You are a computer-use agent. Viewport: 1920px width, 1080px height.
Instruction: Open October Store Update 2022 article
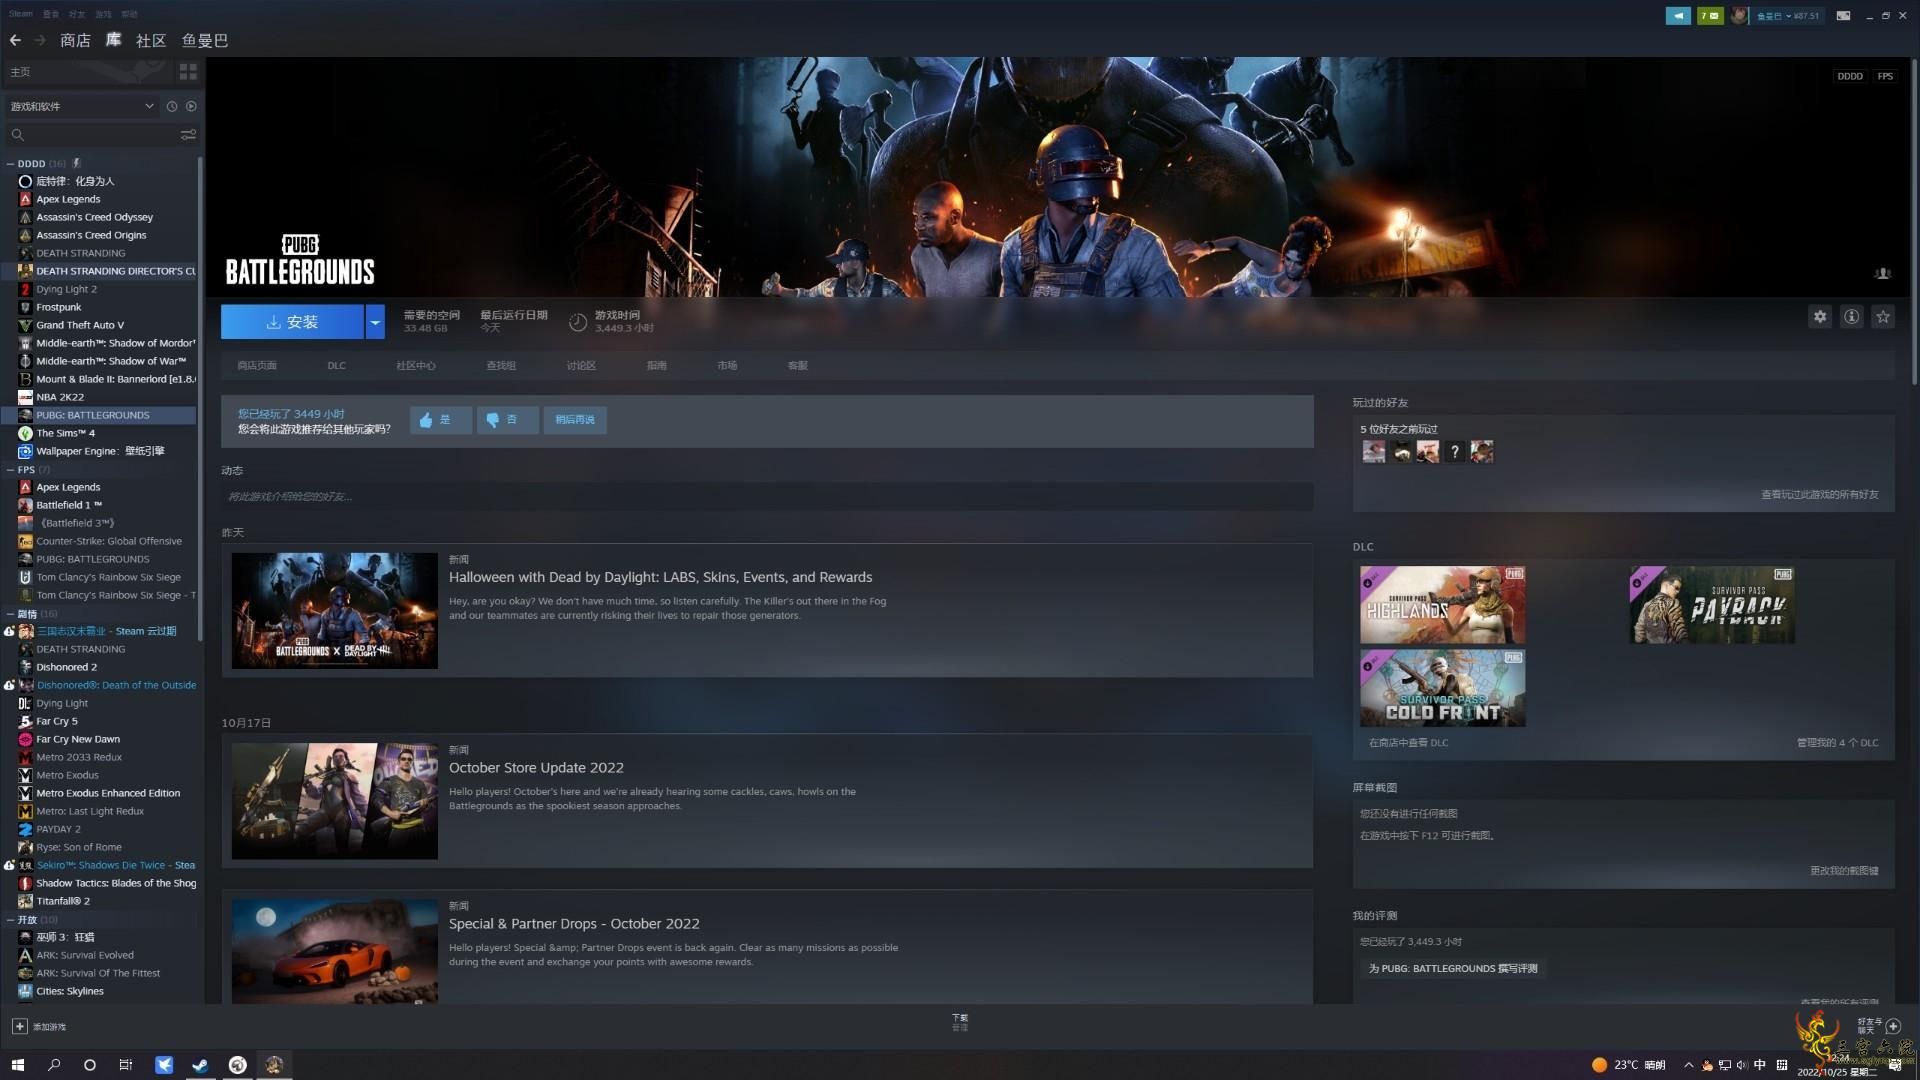click(536, 768)
